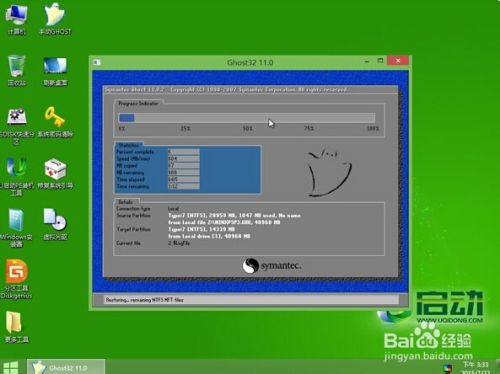Viewport: 500px width, 374px height.
Task: Open the DISK快速分区 gear drive icon
Action: tap(16, 125)
